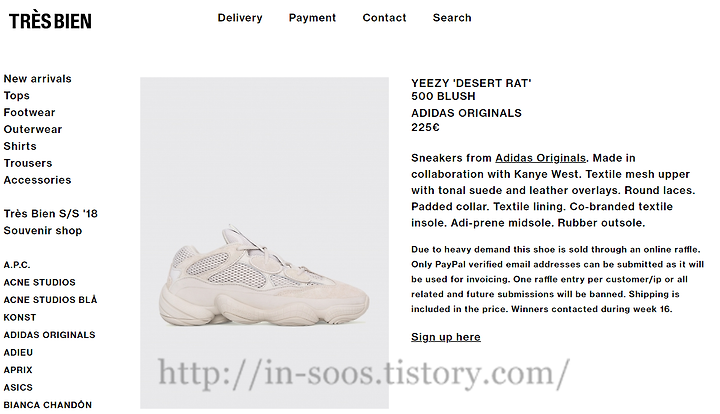Open Acne Studios Blå Konst brand
The image size is (720, 414).
(x=50, y=308)
